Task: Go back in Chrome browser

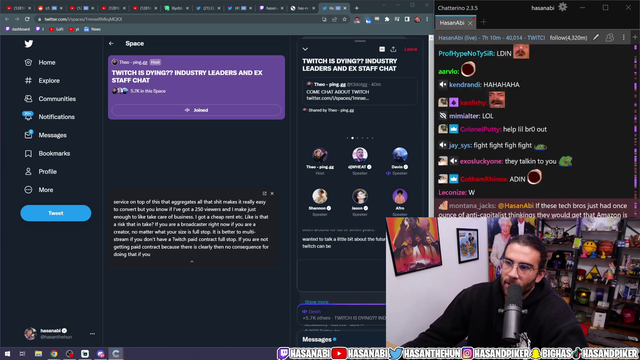Action: (x=7, y=19)
